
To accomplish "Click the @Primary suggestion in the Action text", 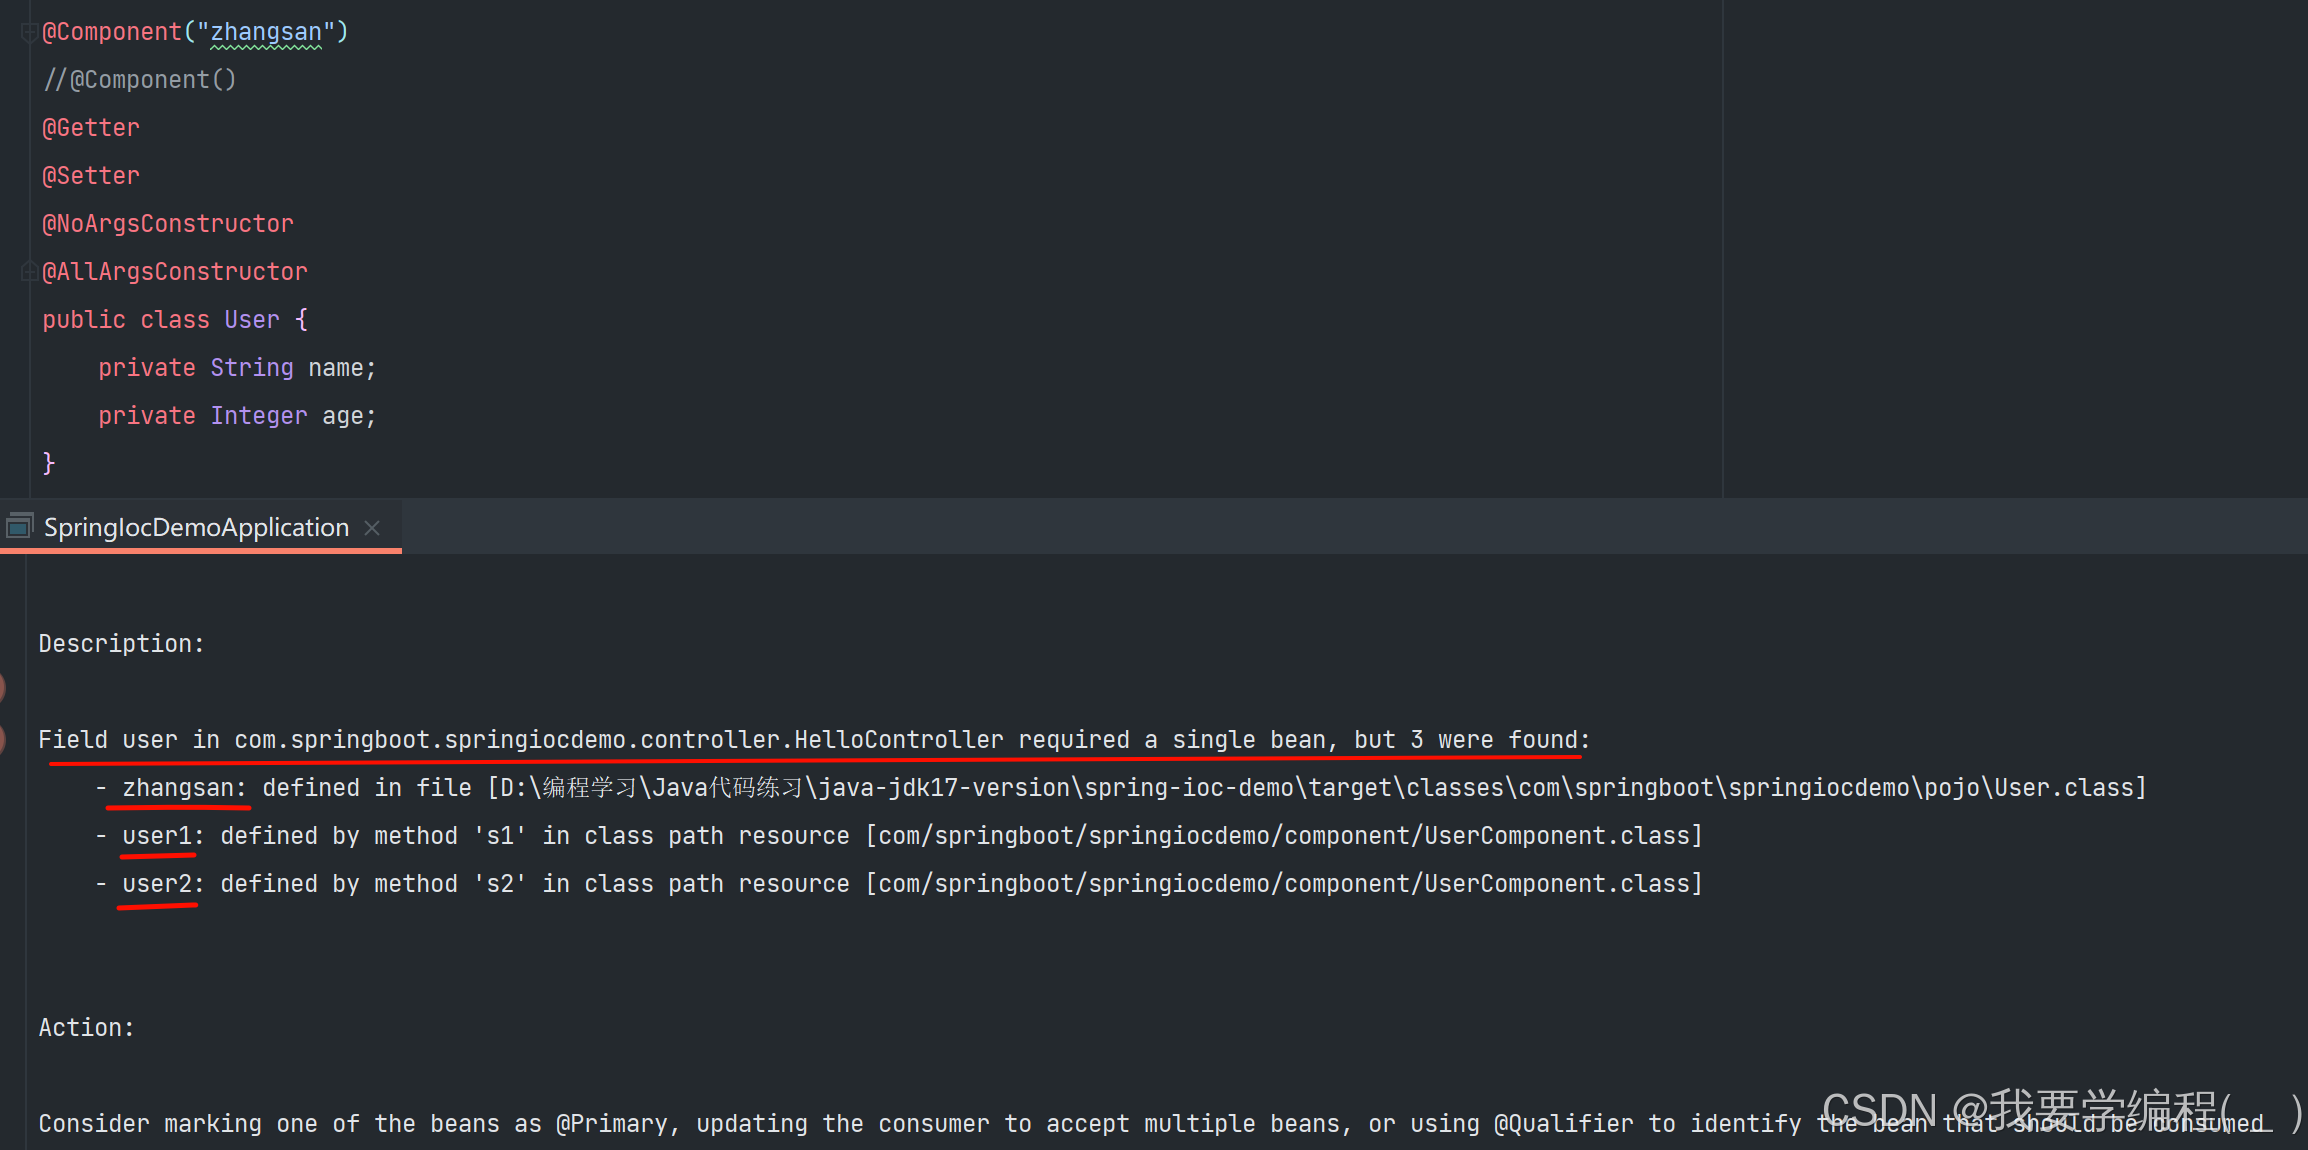I will tap(612, 1124).
